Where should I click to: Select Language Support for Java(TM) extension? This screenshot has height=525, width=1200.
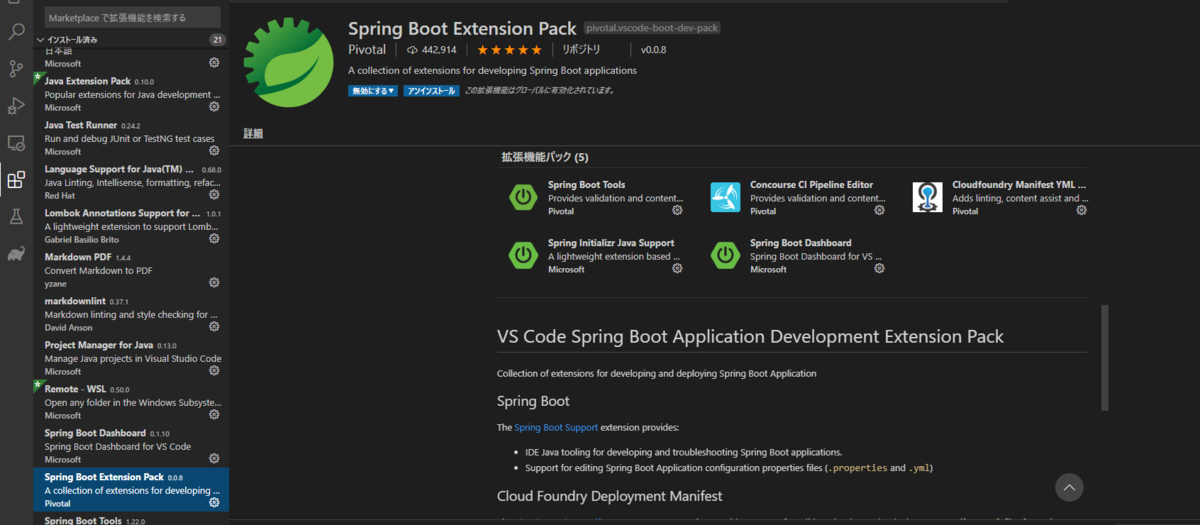(x=131, y=181)
